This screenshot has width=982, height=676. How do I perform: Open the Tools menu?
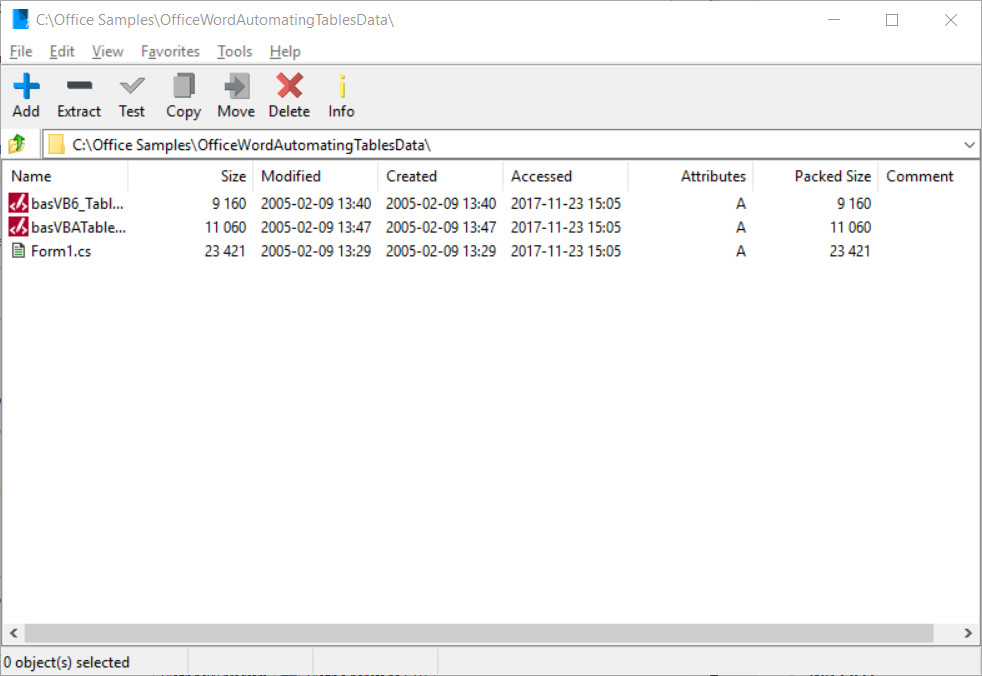tap(234, 51)
